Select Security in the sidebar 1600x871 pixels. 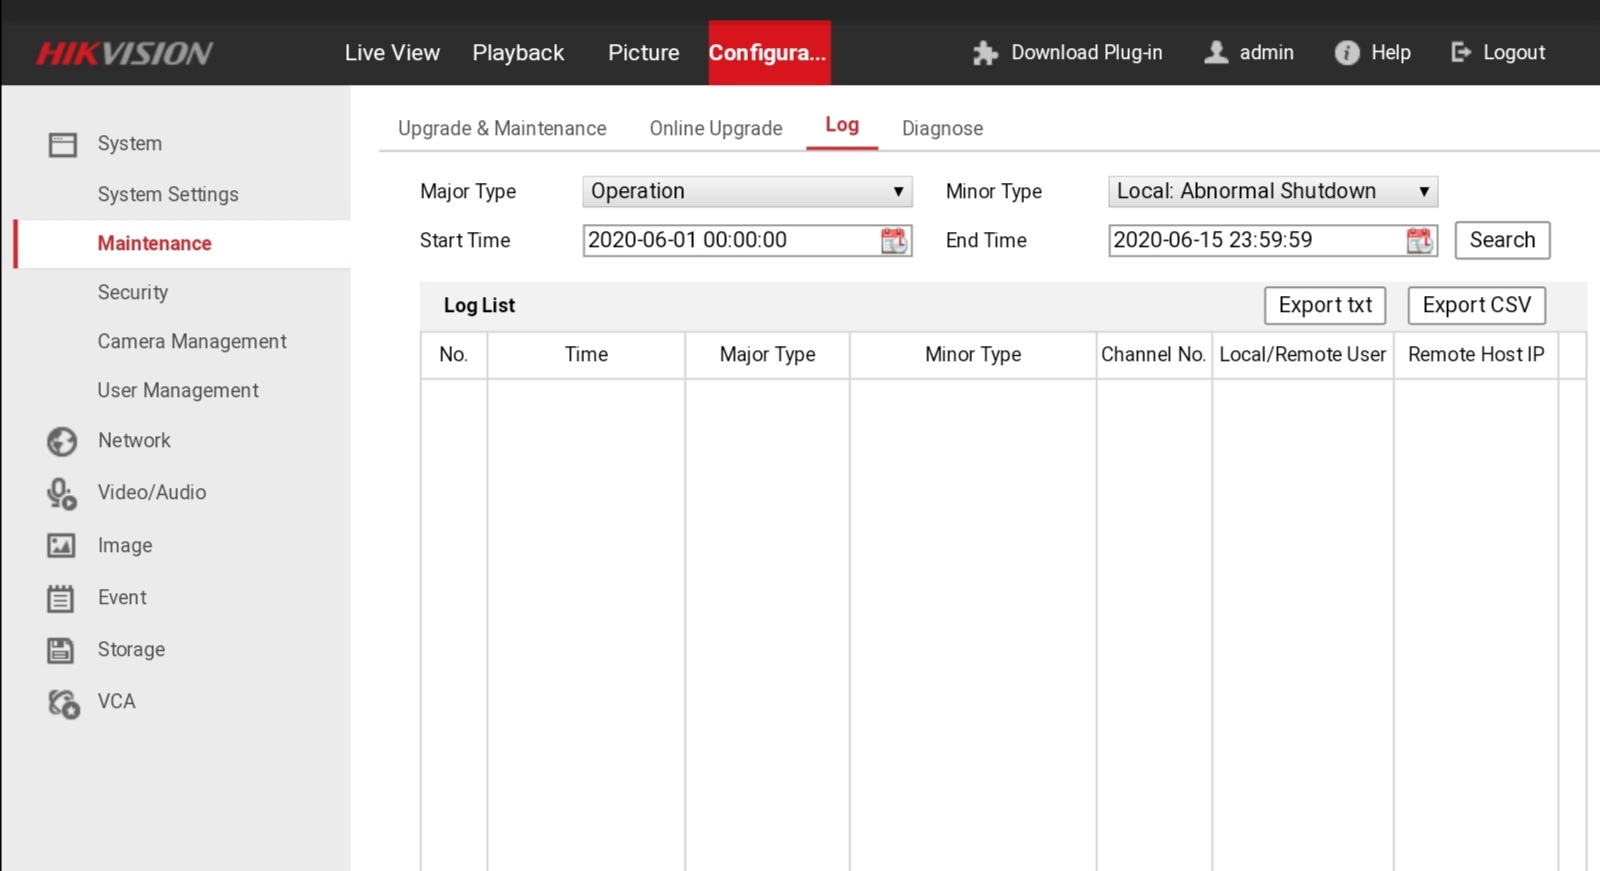tap(133, 292)
